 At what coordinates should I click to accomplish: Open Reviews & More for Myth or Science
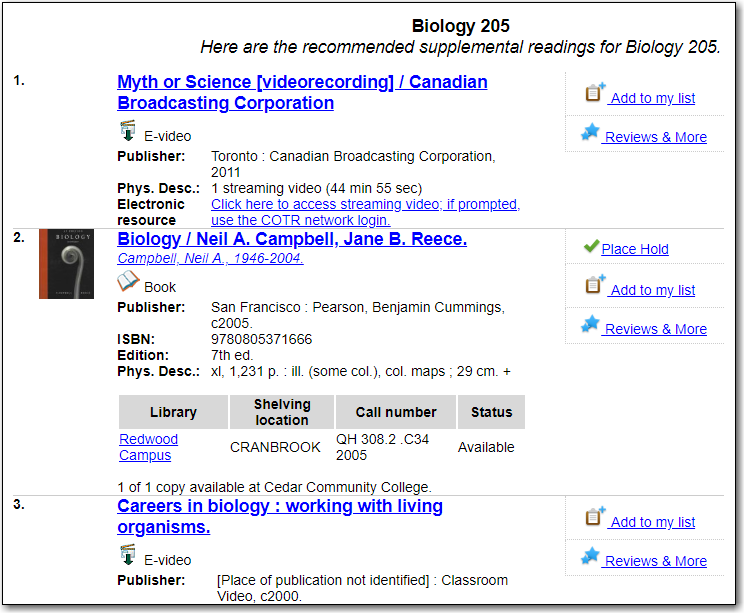[x=655, y=137]
